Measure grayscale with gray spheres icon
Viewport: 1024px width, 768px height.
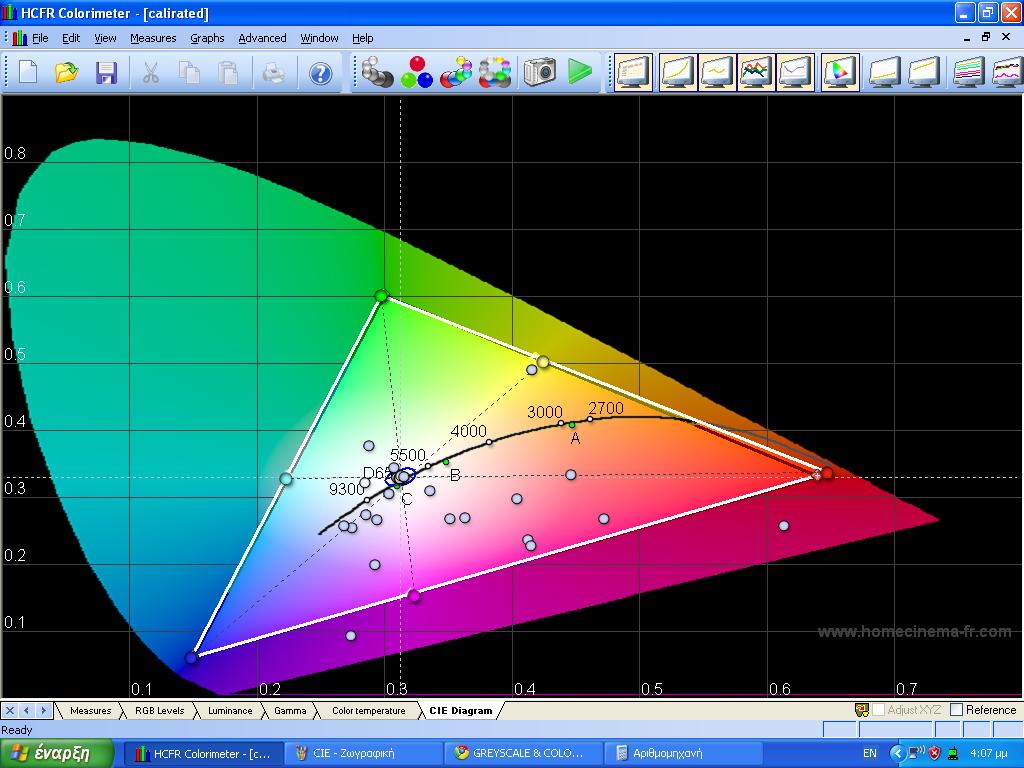pyautogui.click(x=377, y=72)
